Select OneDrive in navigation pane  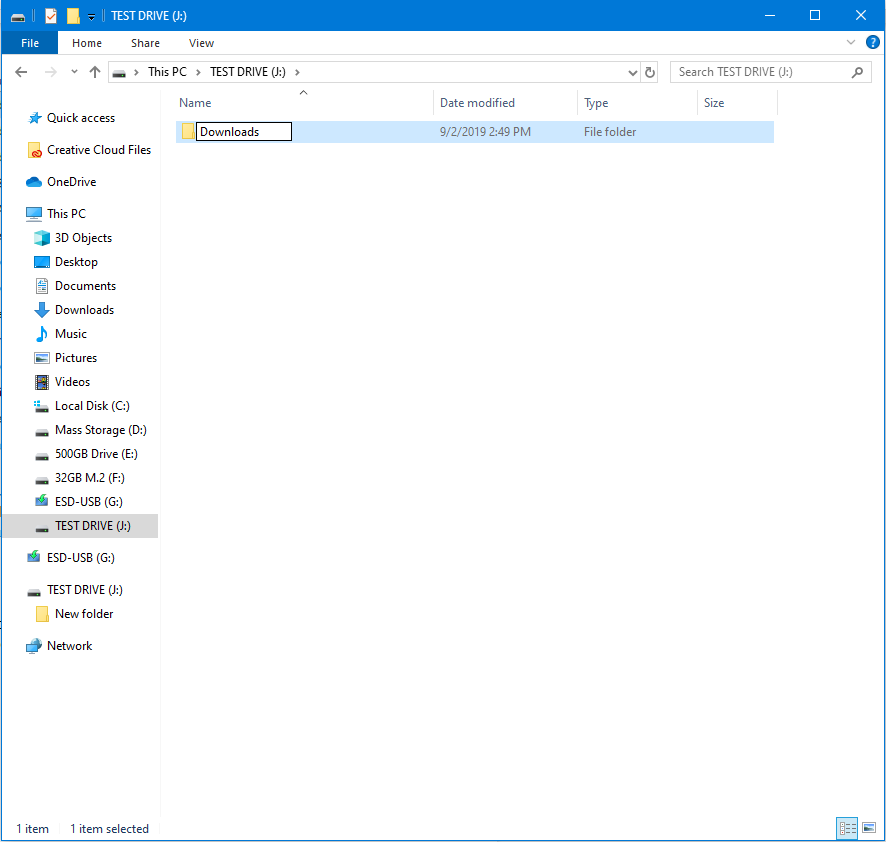[71, 182]
